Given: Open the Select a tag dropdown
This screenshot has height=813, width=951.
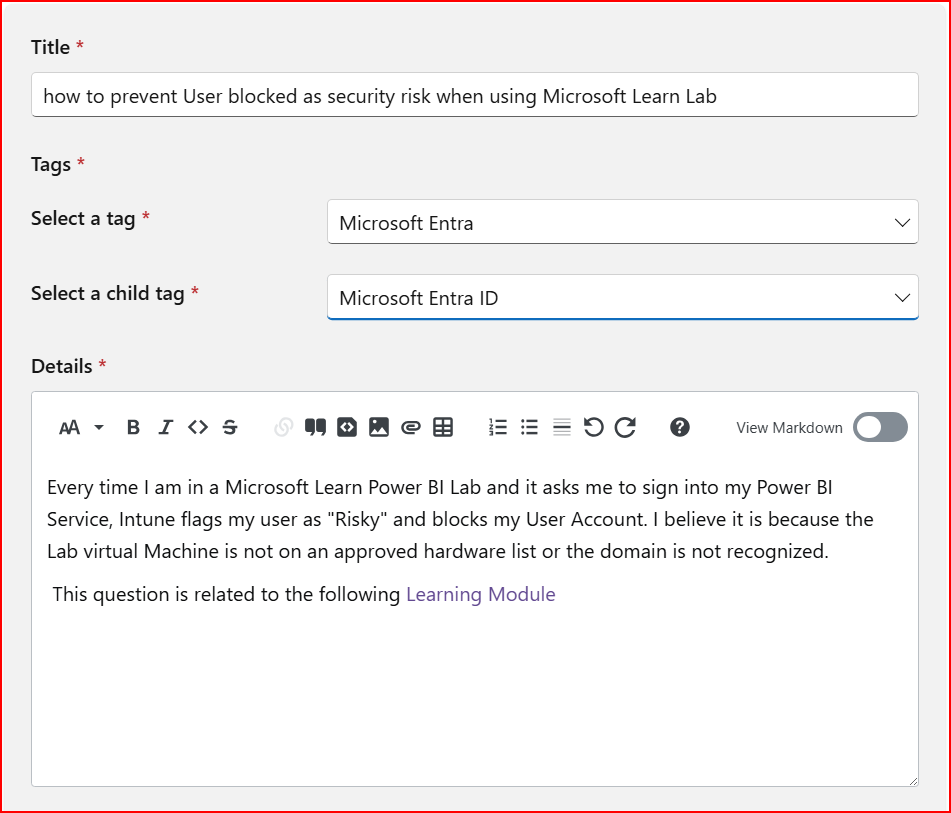Looking at the screenshot, I should (623, 222).
